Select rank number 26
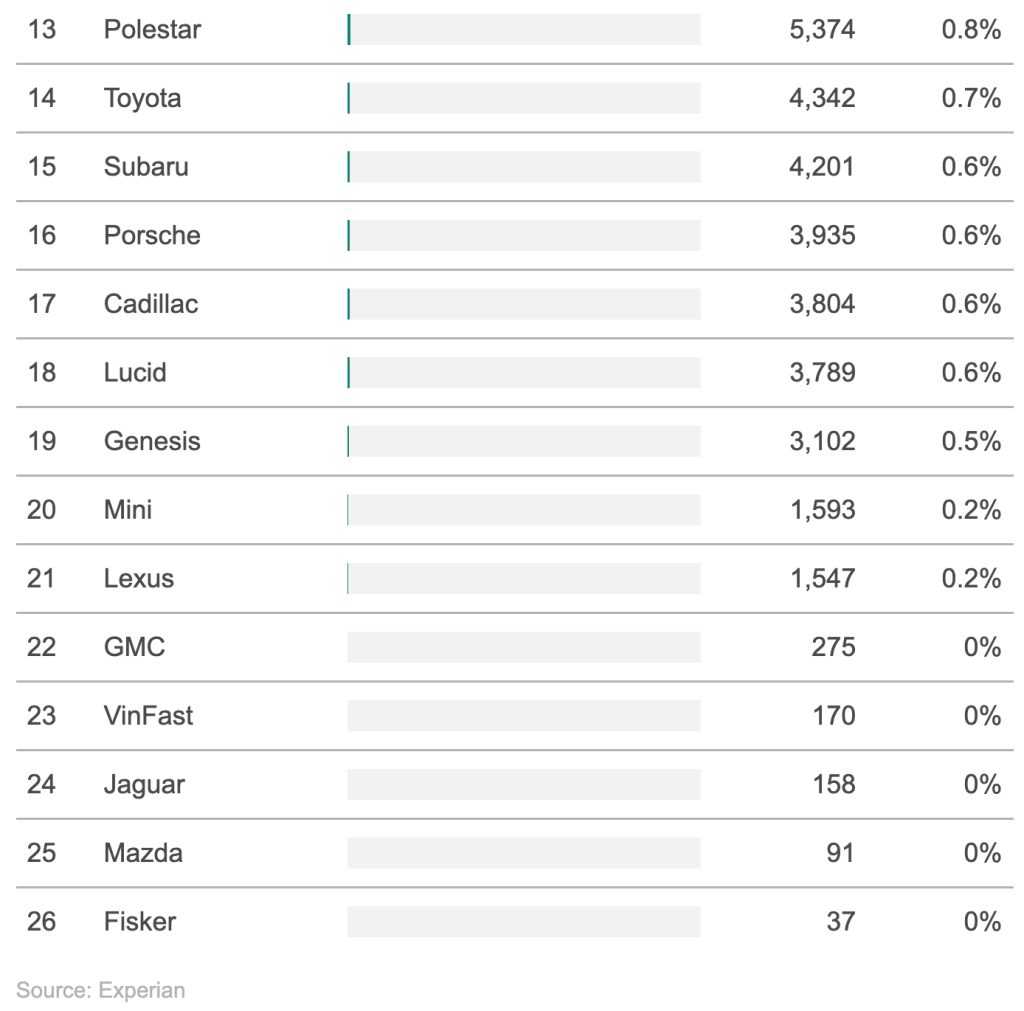The height and width of the screenshot is (1011, 1024). pyautogui.click(x=41, y=922)
